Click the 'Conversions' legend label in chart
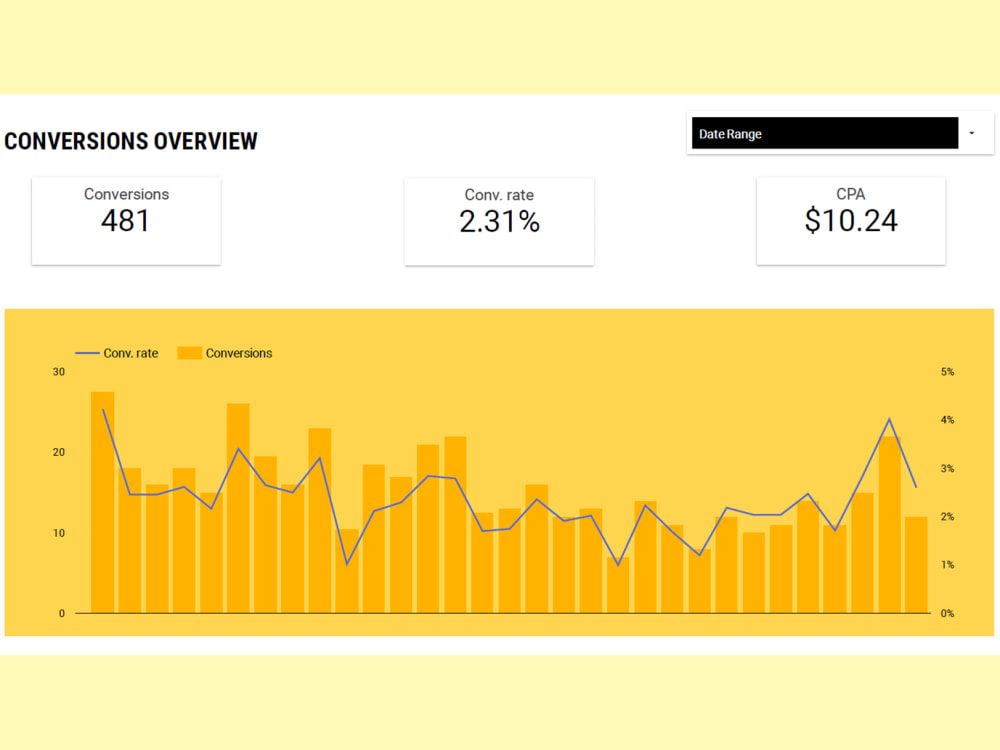1000x750 pixels. pyautogui.click(x=239, y=353)
